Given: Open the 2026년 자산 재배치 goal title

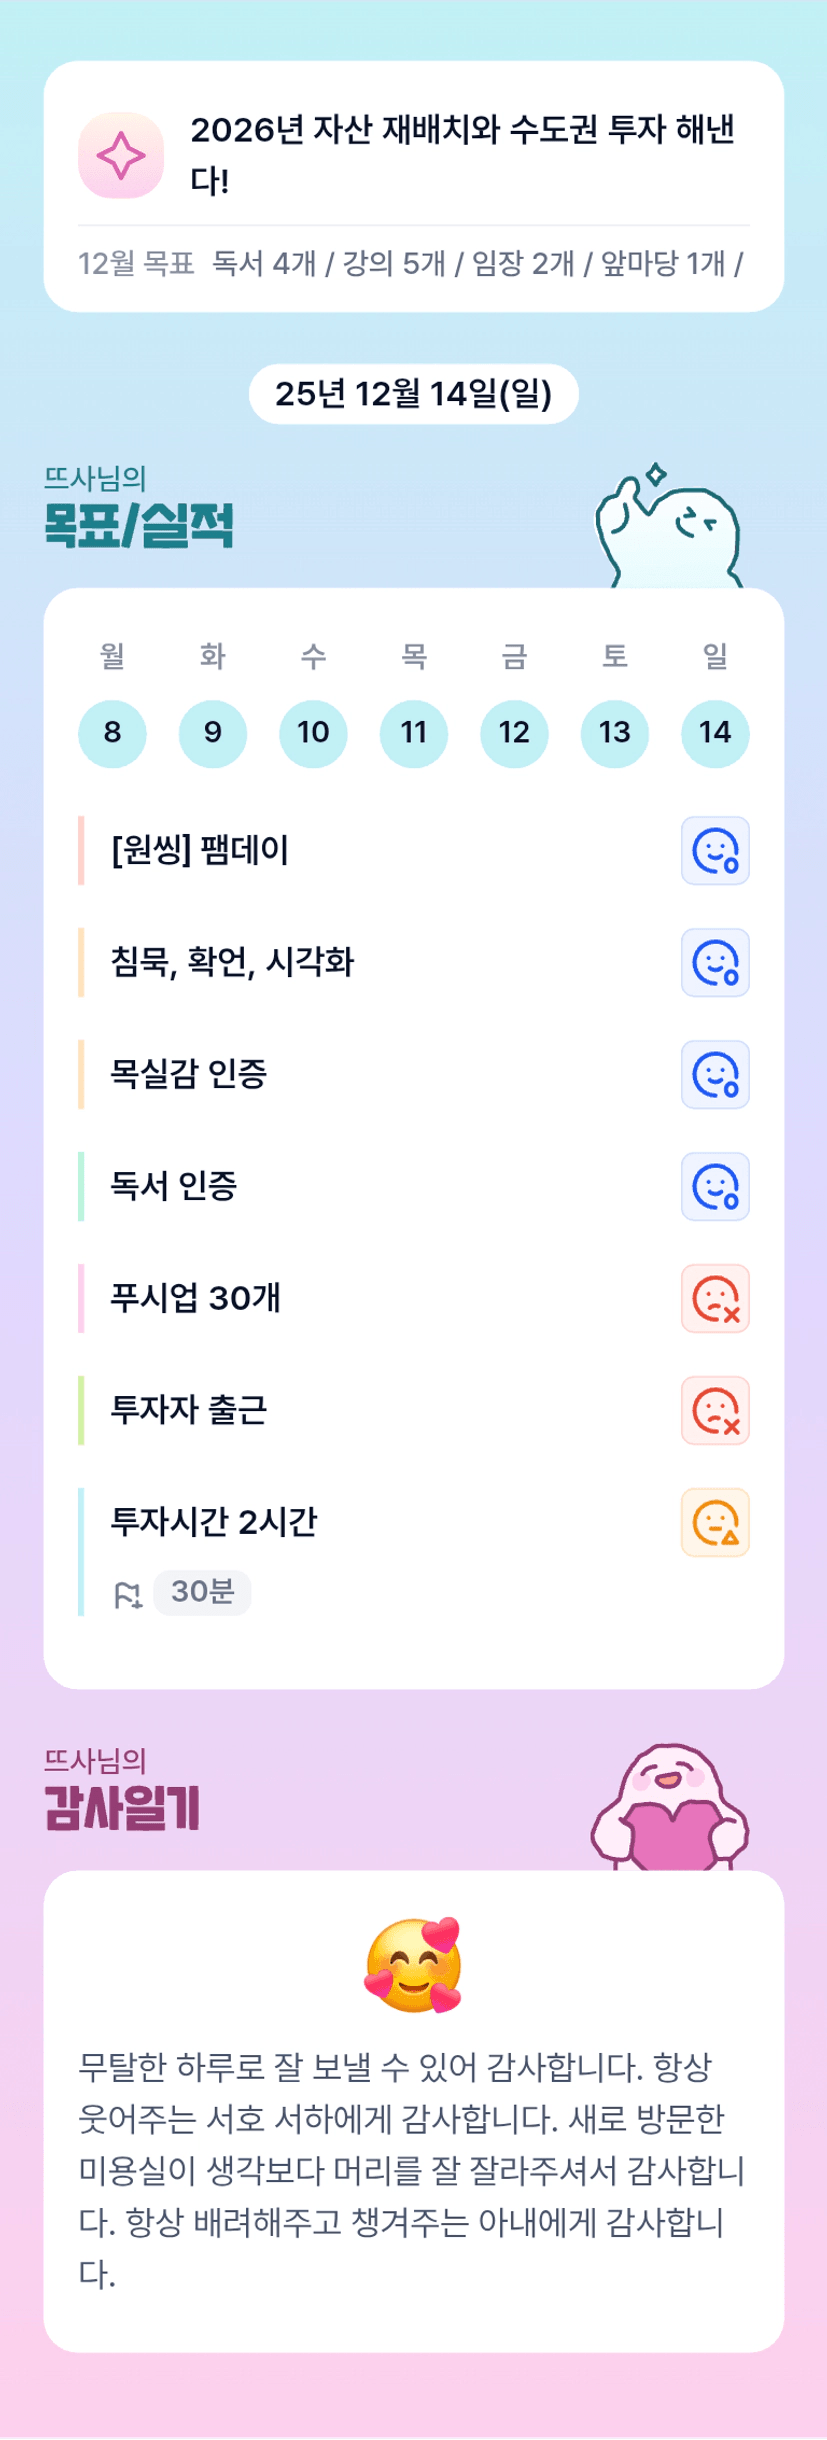Looking at the screenshot, I should (462, 154).
